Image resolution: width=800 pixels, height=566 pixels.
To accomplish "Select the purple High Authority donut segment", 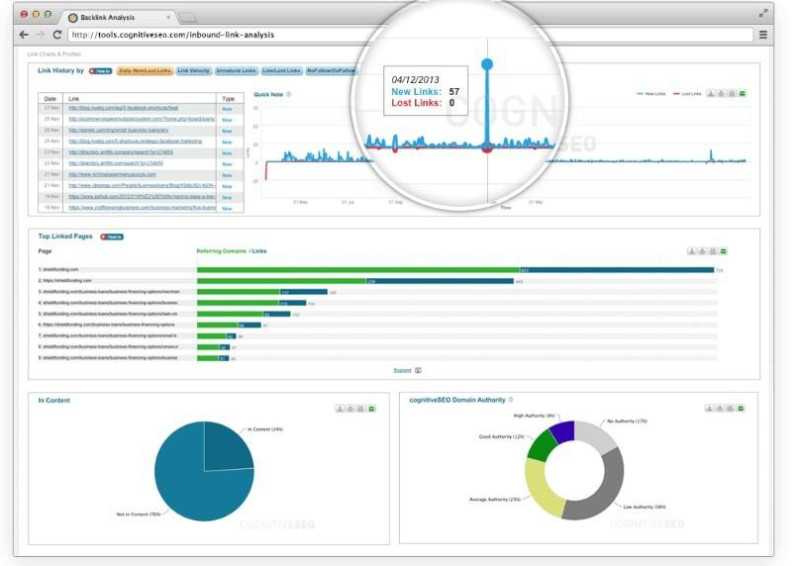I will (x=563, y=432).
